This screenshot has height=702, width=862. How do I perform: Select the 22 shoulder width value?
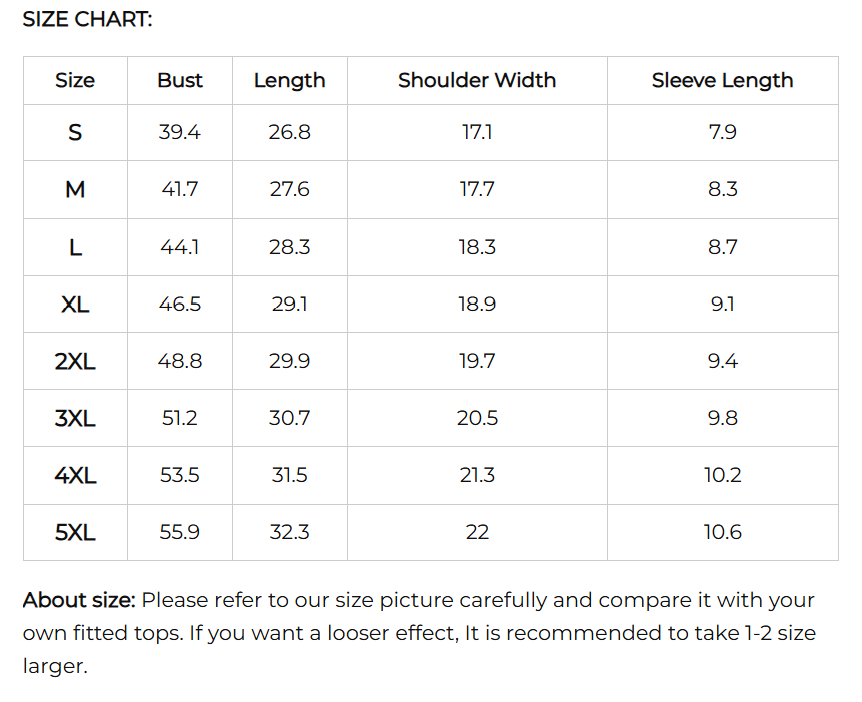(x=477, y=532)
